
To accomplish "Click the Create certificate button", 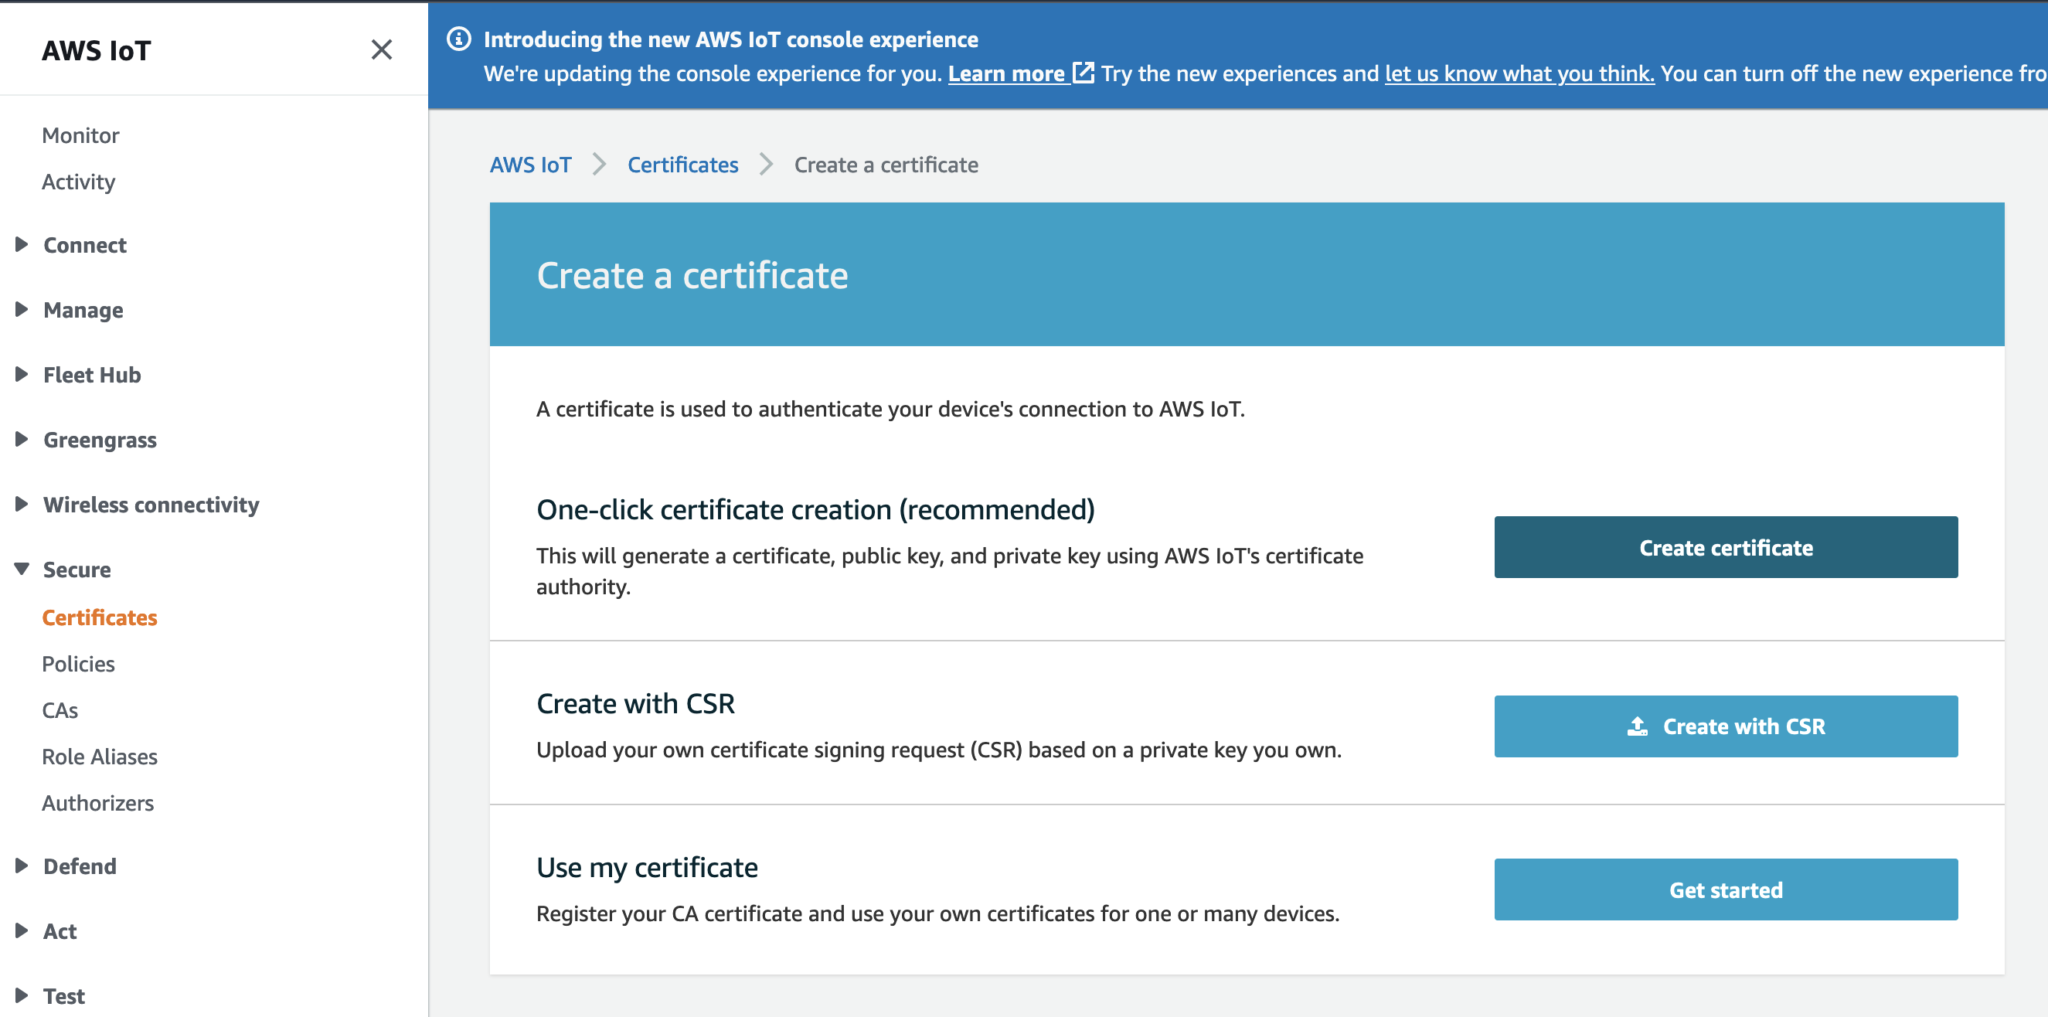I will [1726, 547].
